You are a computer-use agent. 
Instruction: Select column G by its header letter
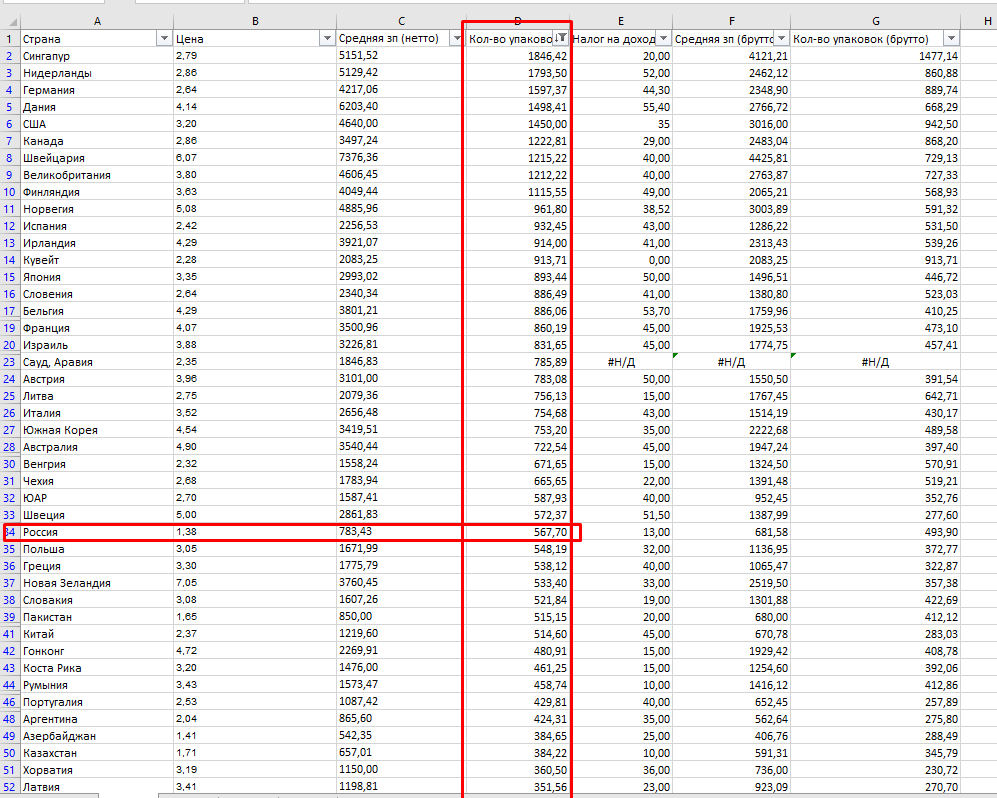[876, 19]
